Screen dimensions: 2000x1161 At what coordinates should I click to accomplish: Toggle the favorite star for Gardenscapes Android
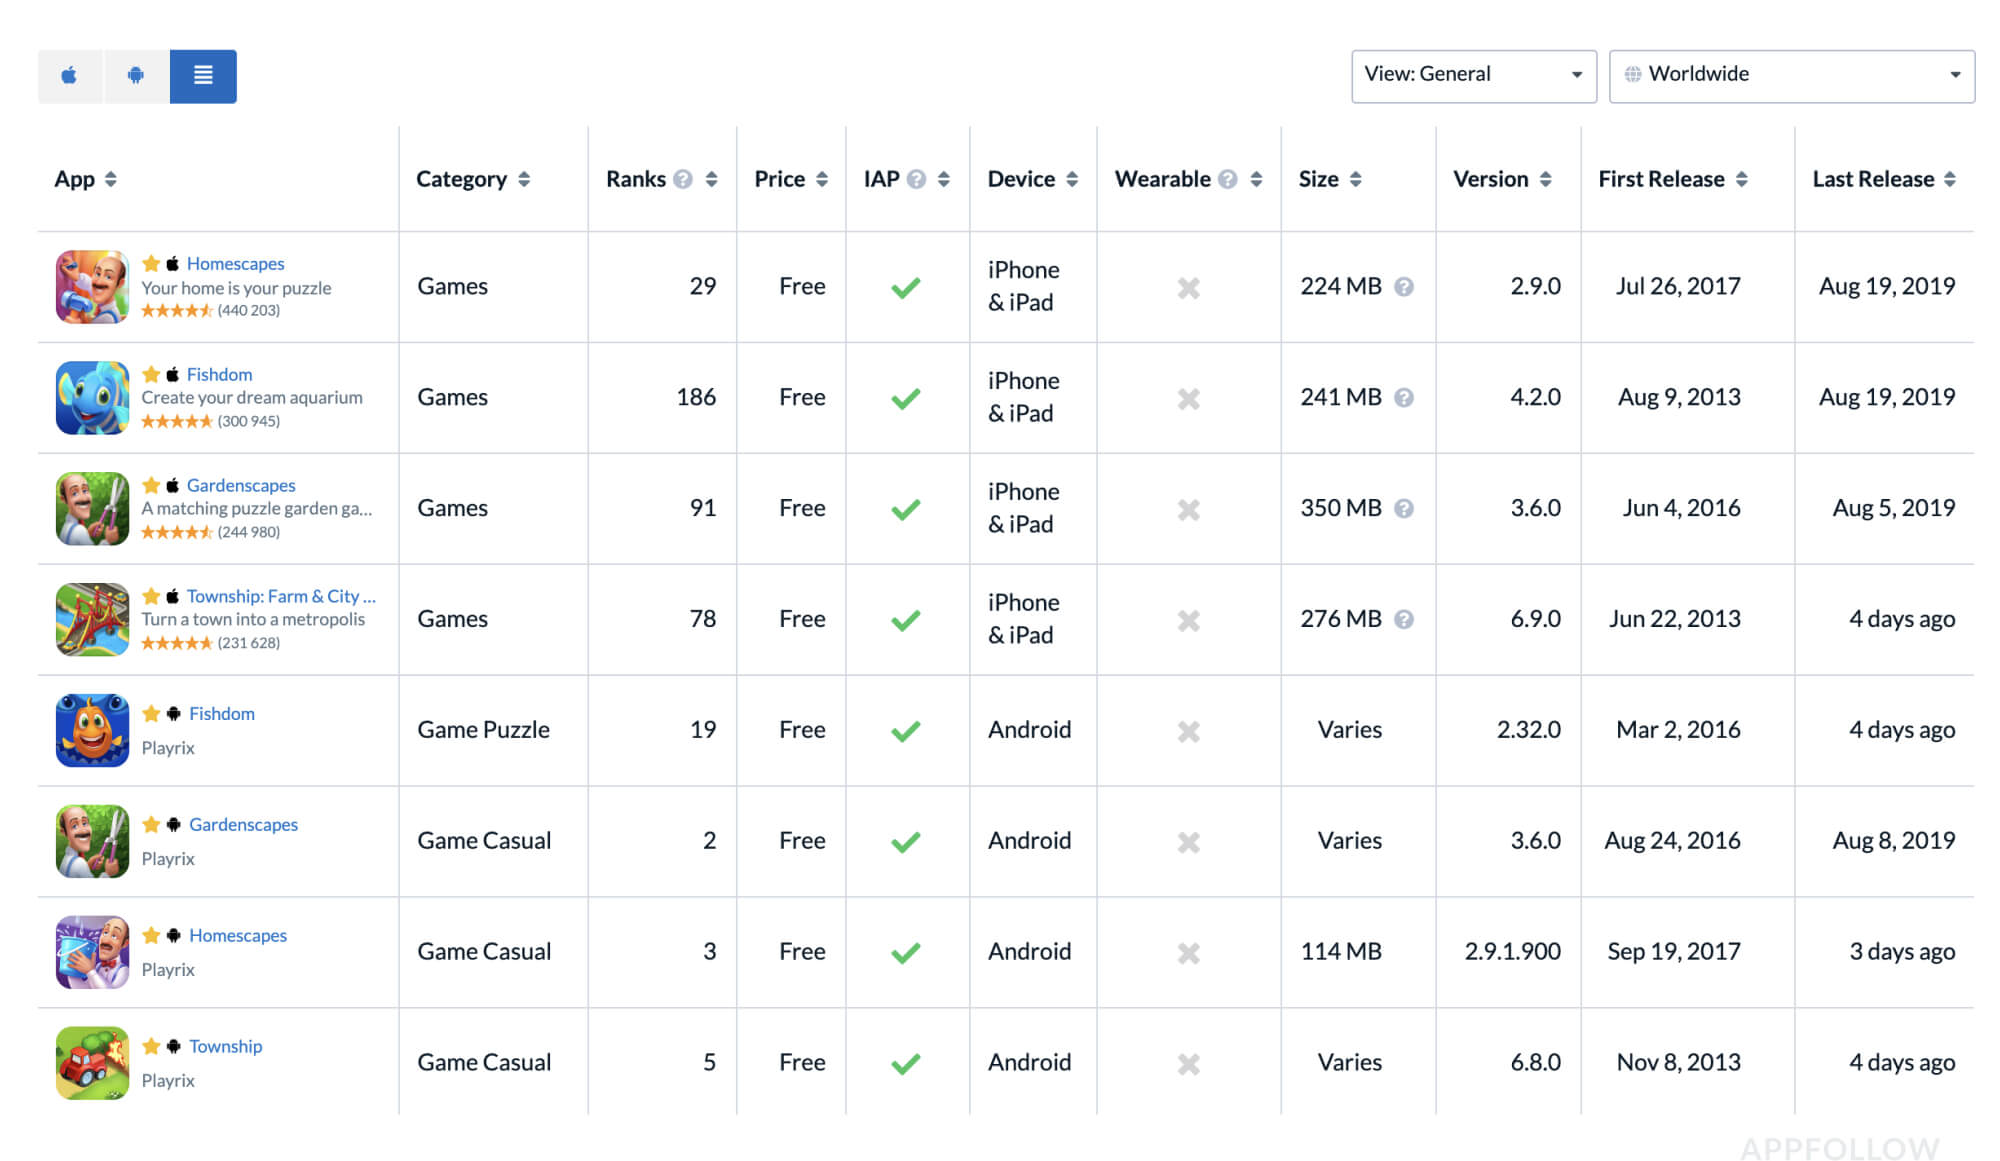coord(151,825)
